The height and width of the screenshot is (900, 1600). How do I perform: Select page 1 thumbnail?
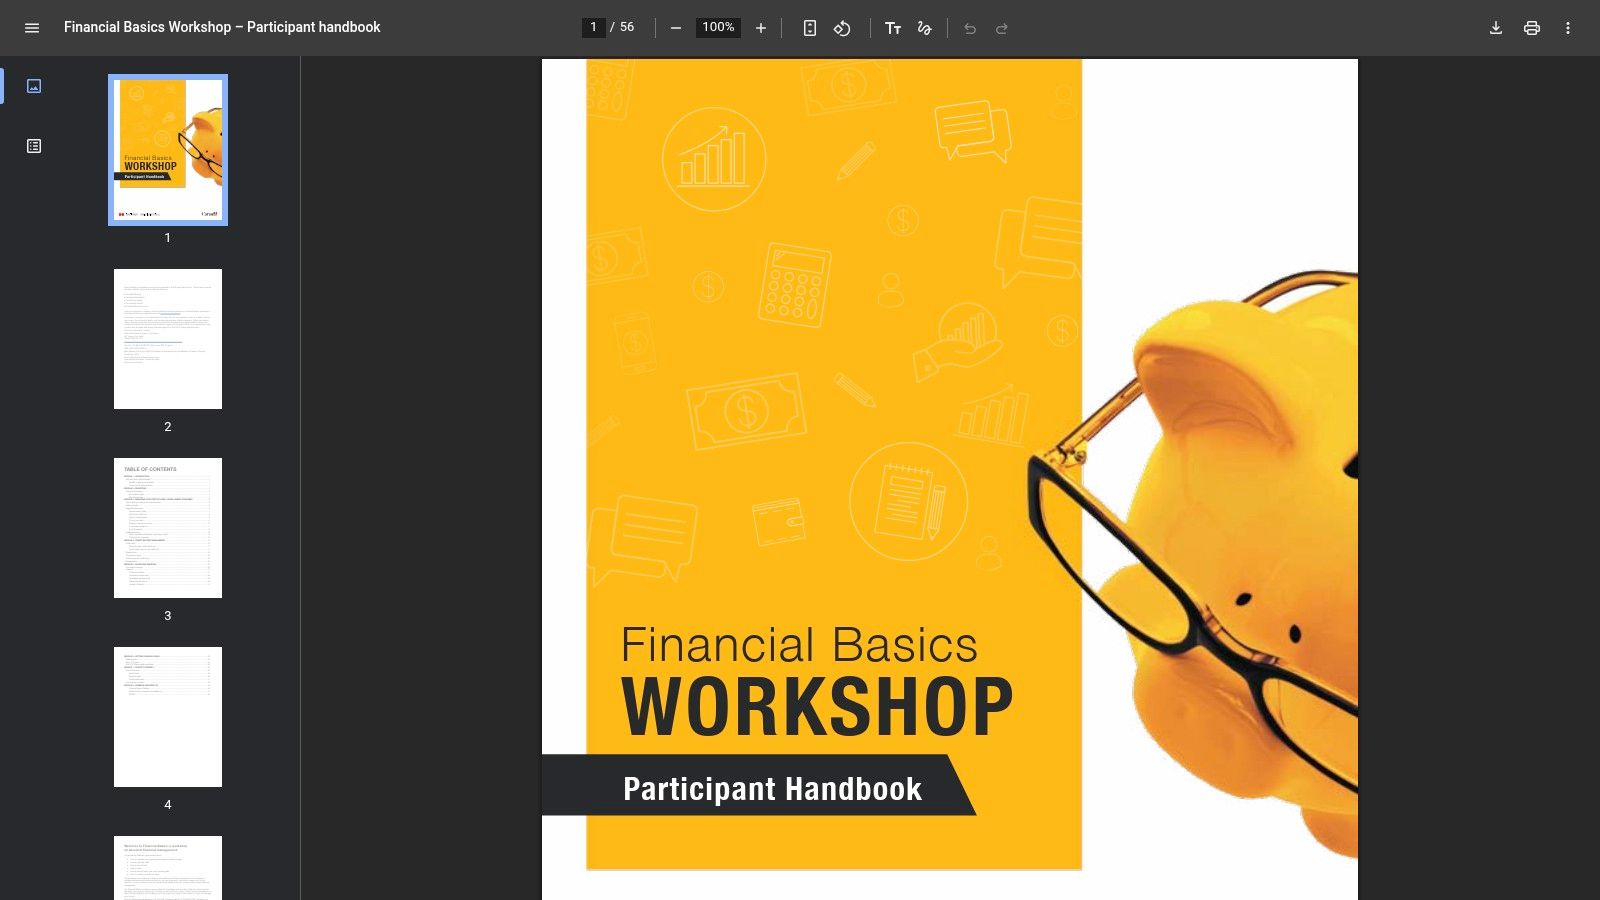168,150
